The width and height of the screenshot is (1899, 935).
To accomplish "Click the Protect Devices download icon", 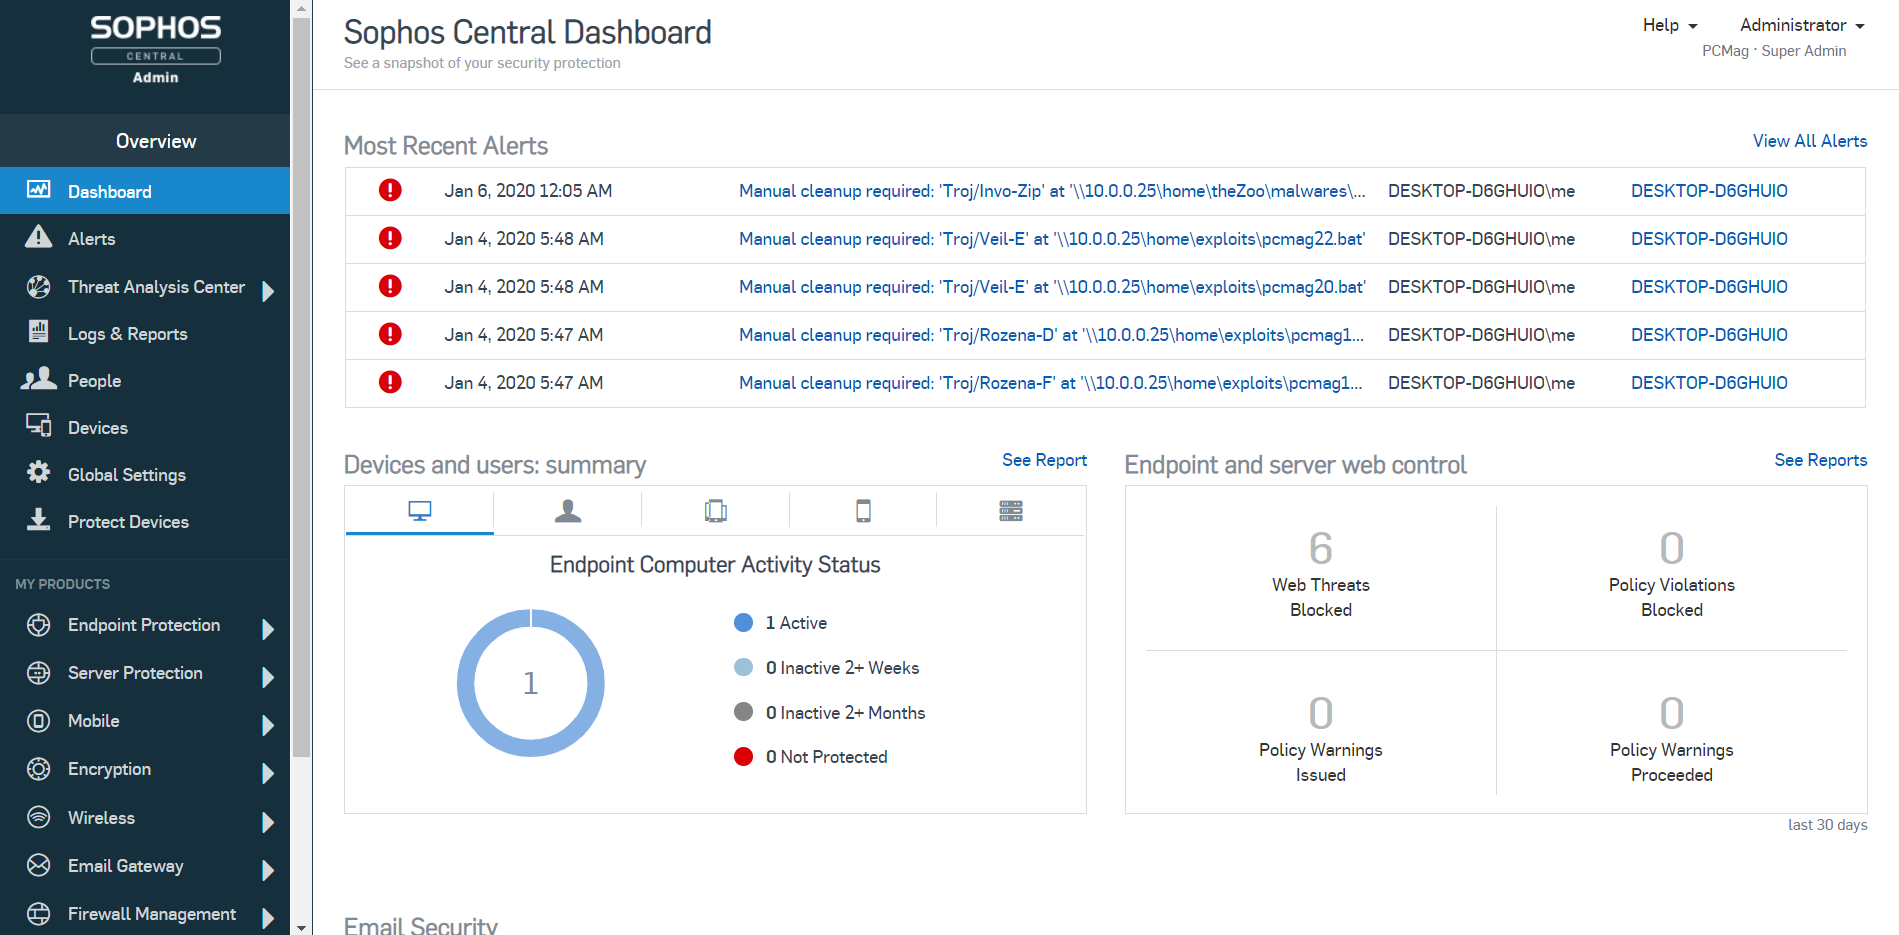I will tap(38, 519).
